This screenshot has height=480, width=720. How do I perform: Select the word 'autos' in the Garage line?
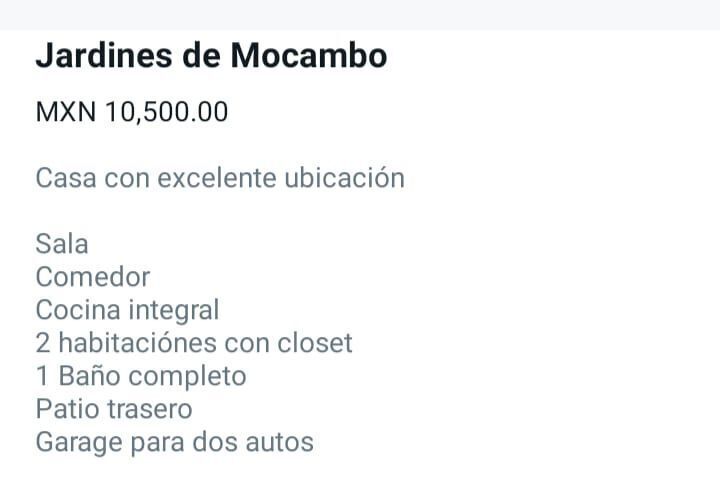(x=279, y=443)
